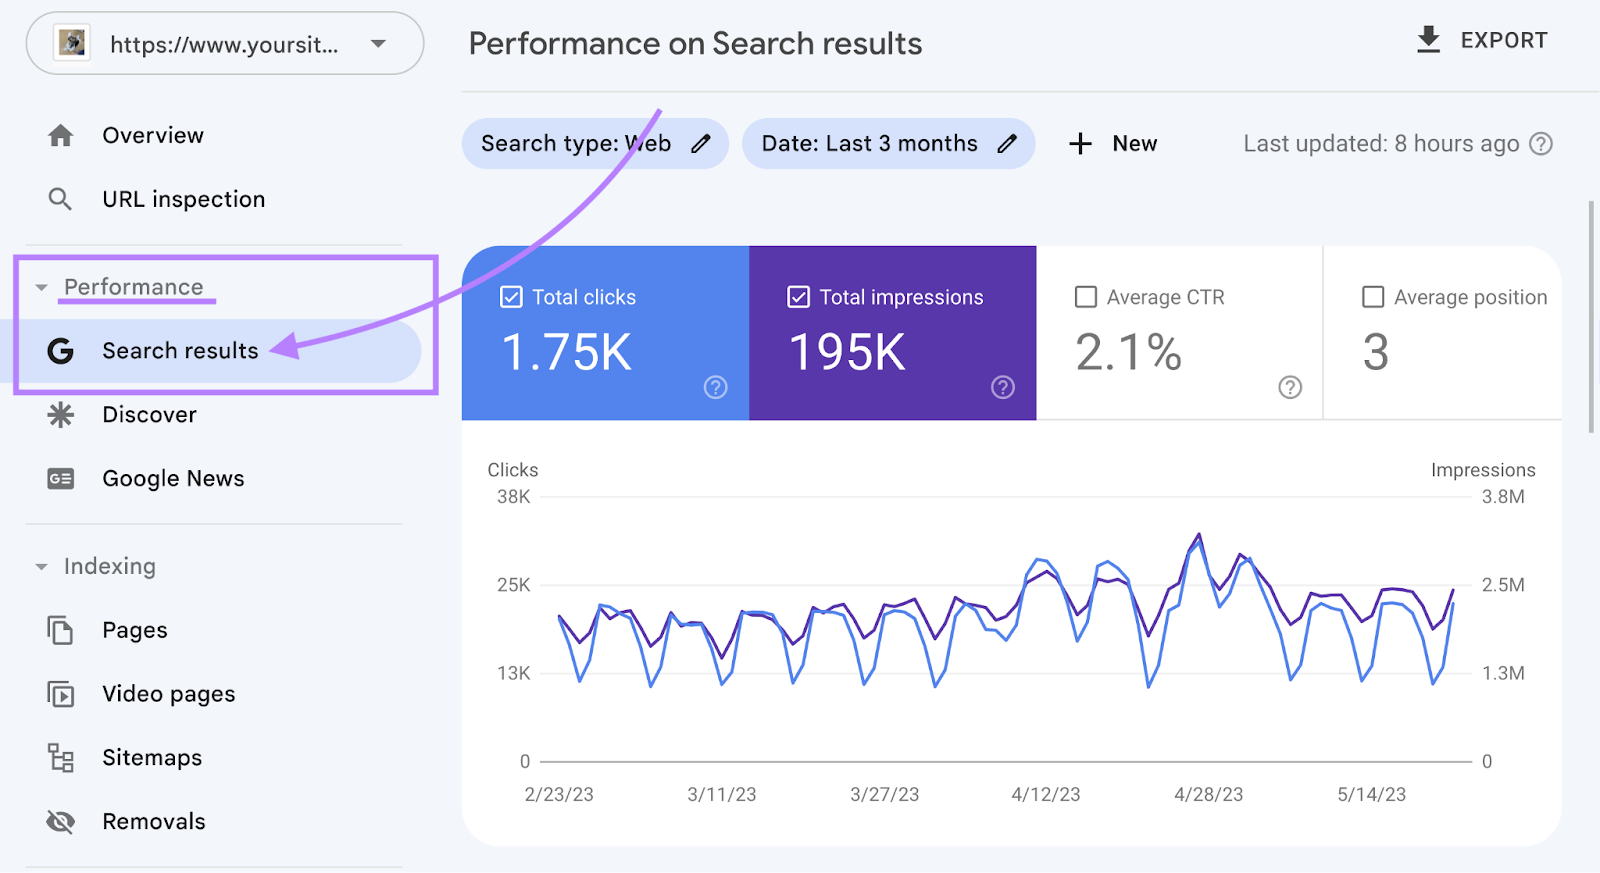Click the Video pages icon

tap(61, 694)
